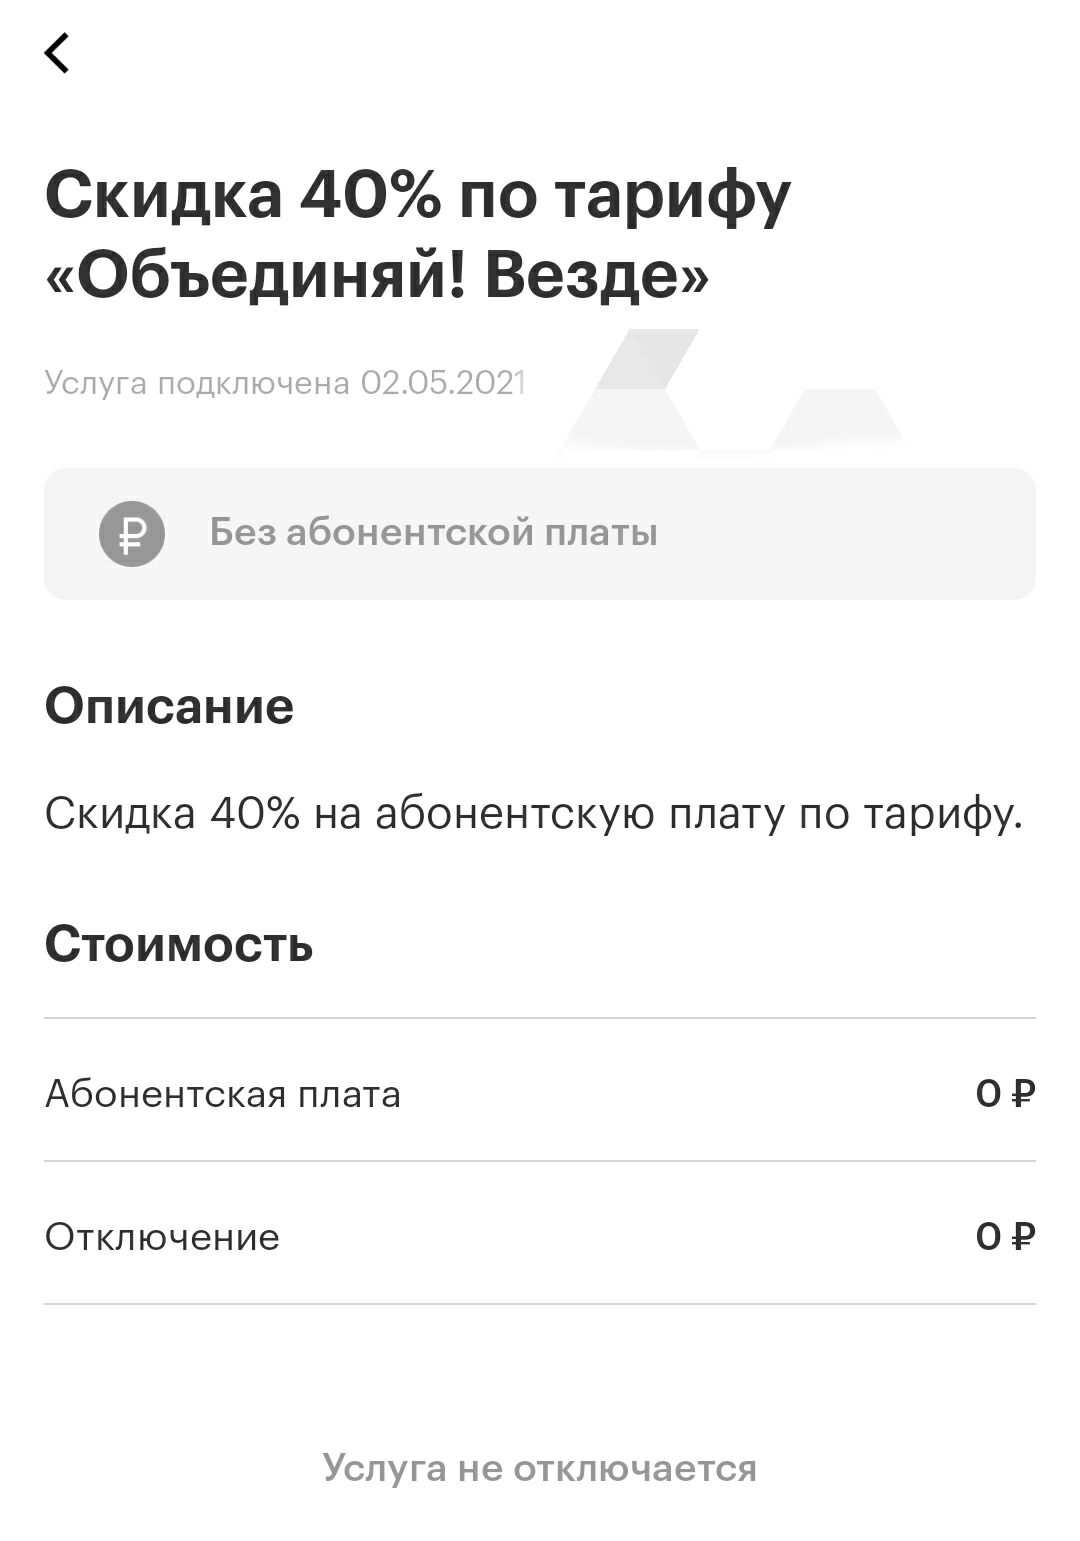Tap the connection date '02.05.2021'

[443, 382]
